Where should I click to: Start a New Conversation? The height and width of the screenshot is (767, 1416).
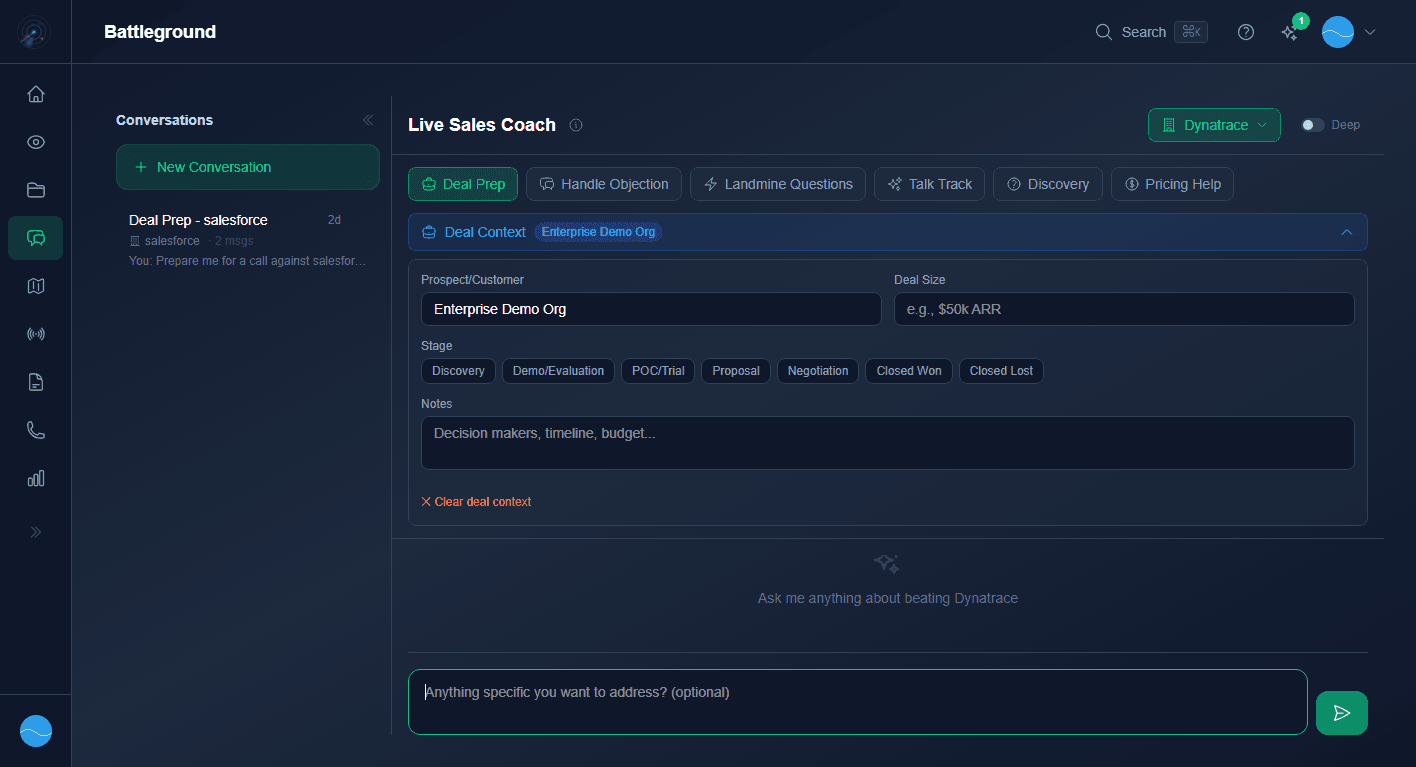pyautogui.click(x=247, y=167)
